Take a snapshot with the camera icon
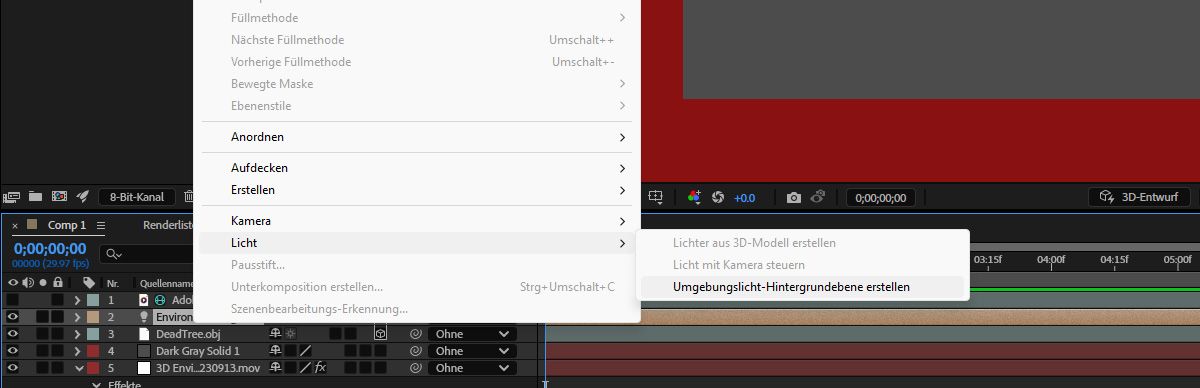This screenshot has width=1200, height=388. coord(794,197)
